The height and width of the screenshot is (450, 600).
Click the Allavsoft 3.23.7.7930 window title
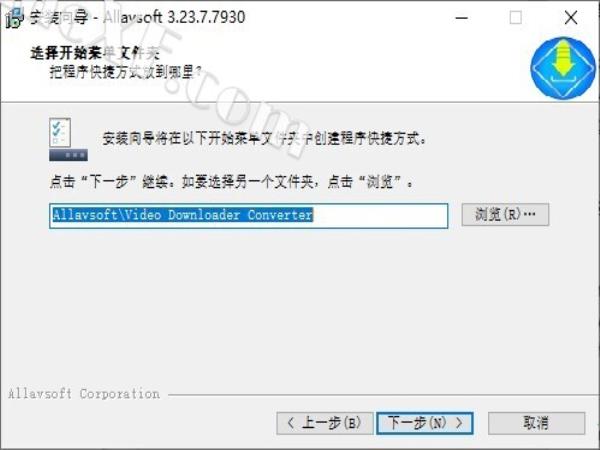click(138, 18)
